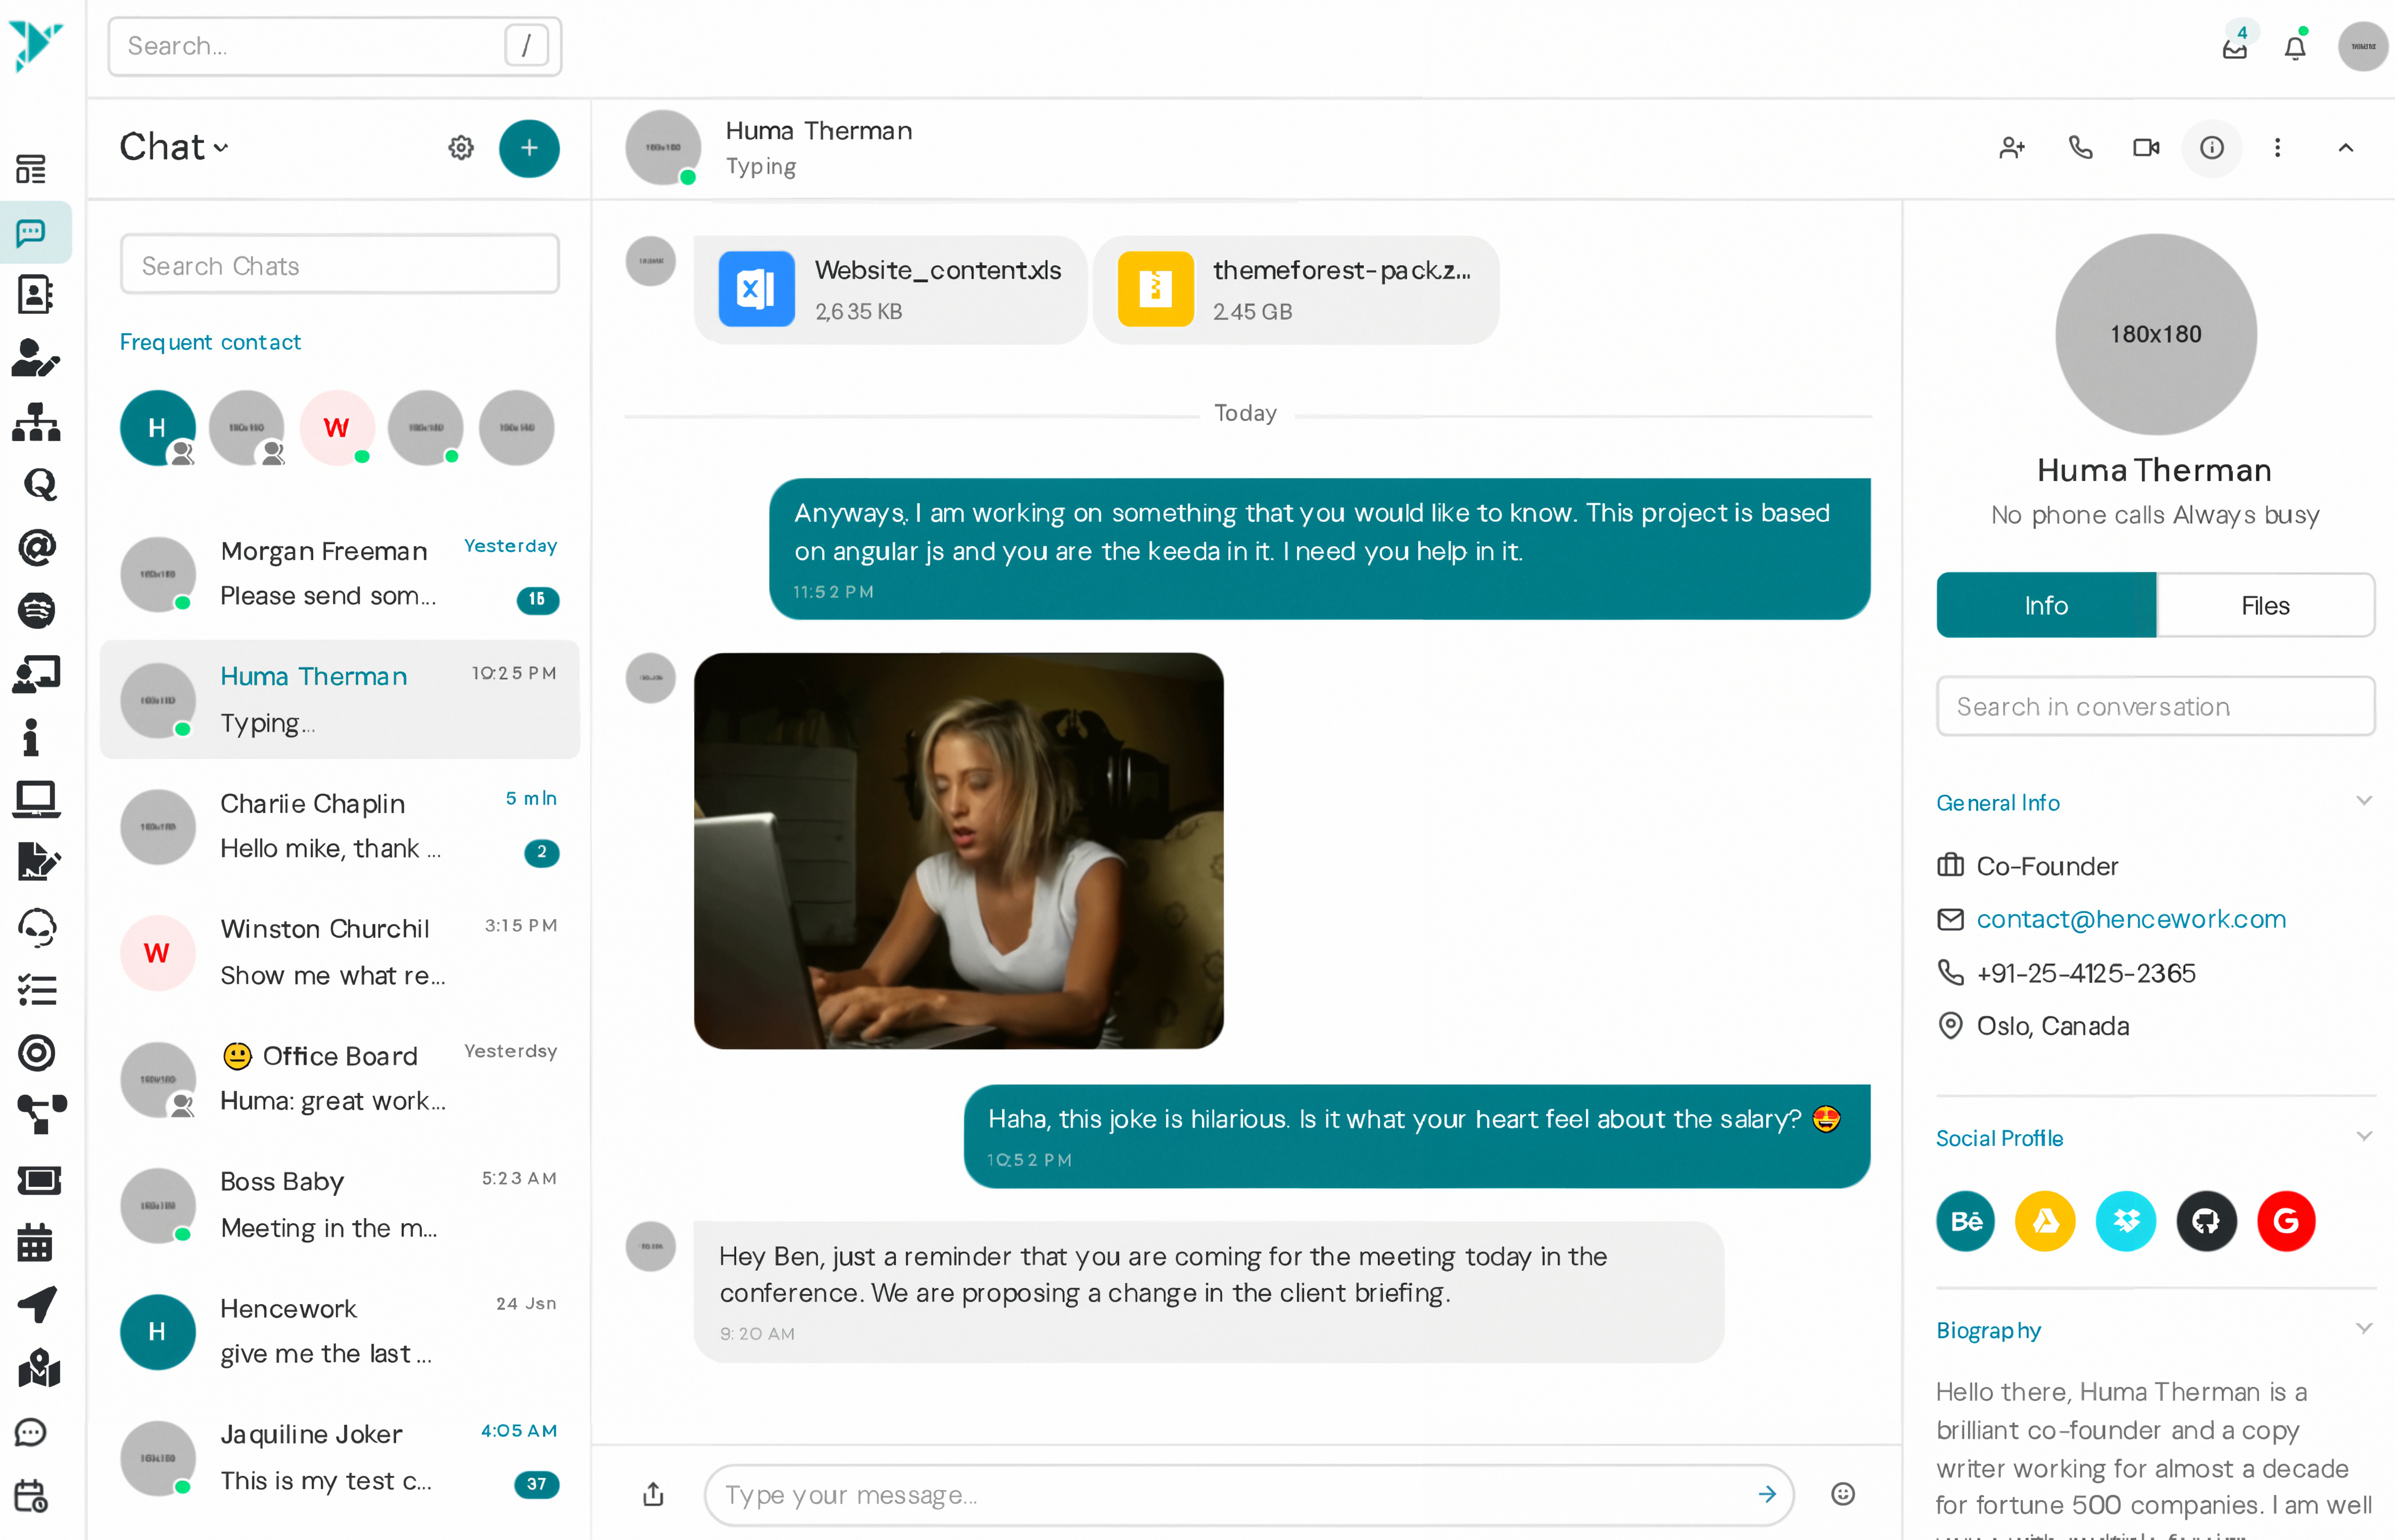
Task: Open the notifications bell
Action: tap(2295, 47)
